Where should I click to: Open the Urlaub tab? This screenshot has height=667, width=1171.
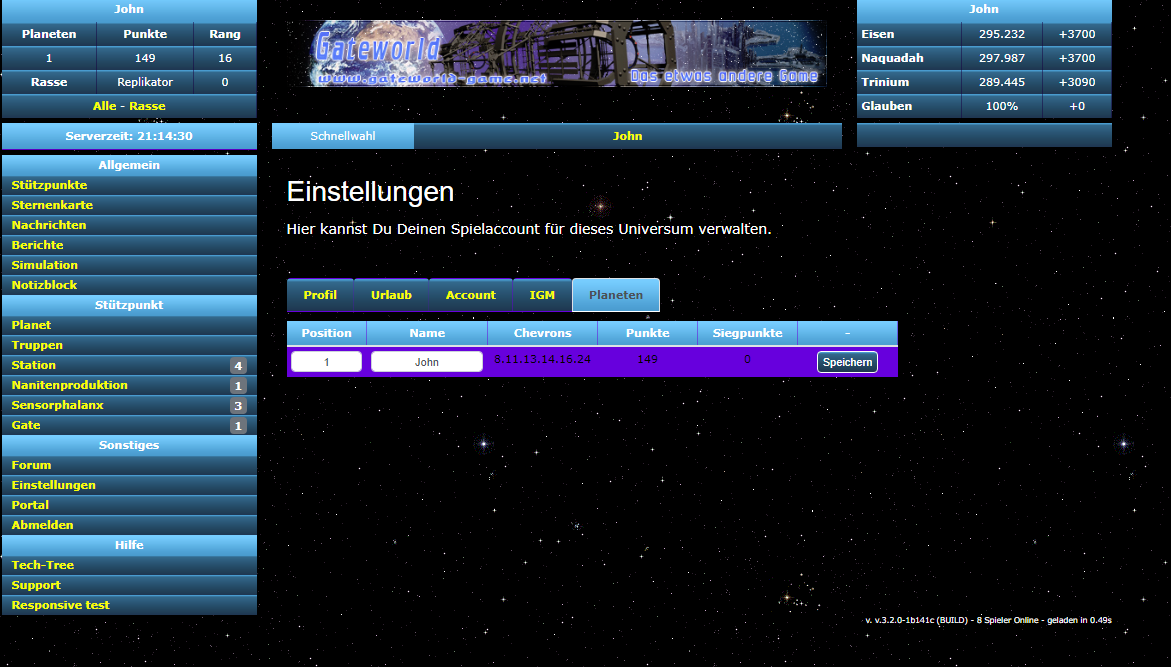coord(391,296)
